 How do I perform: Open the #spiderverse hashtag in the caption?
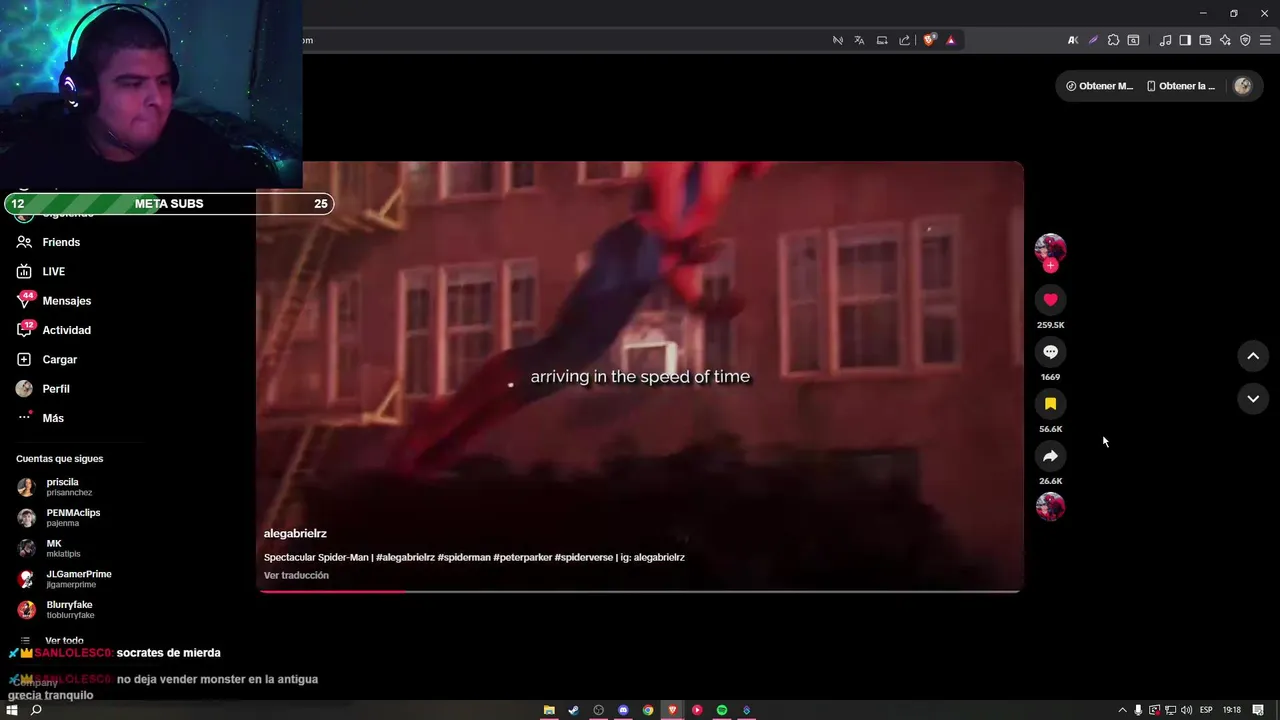click(584, 557)
